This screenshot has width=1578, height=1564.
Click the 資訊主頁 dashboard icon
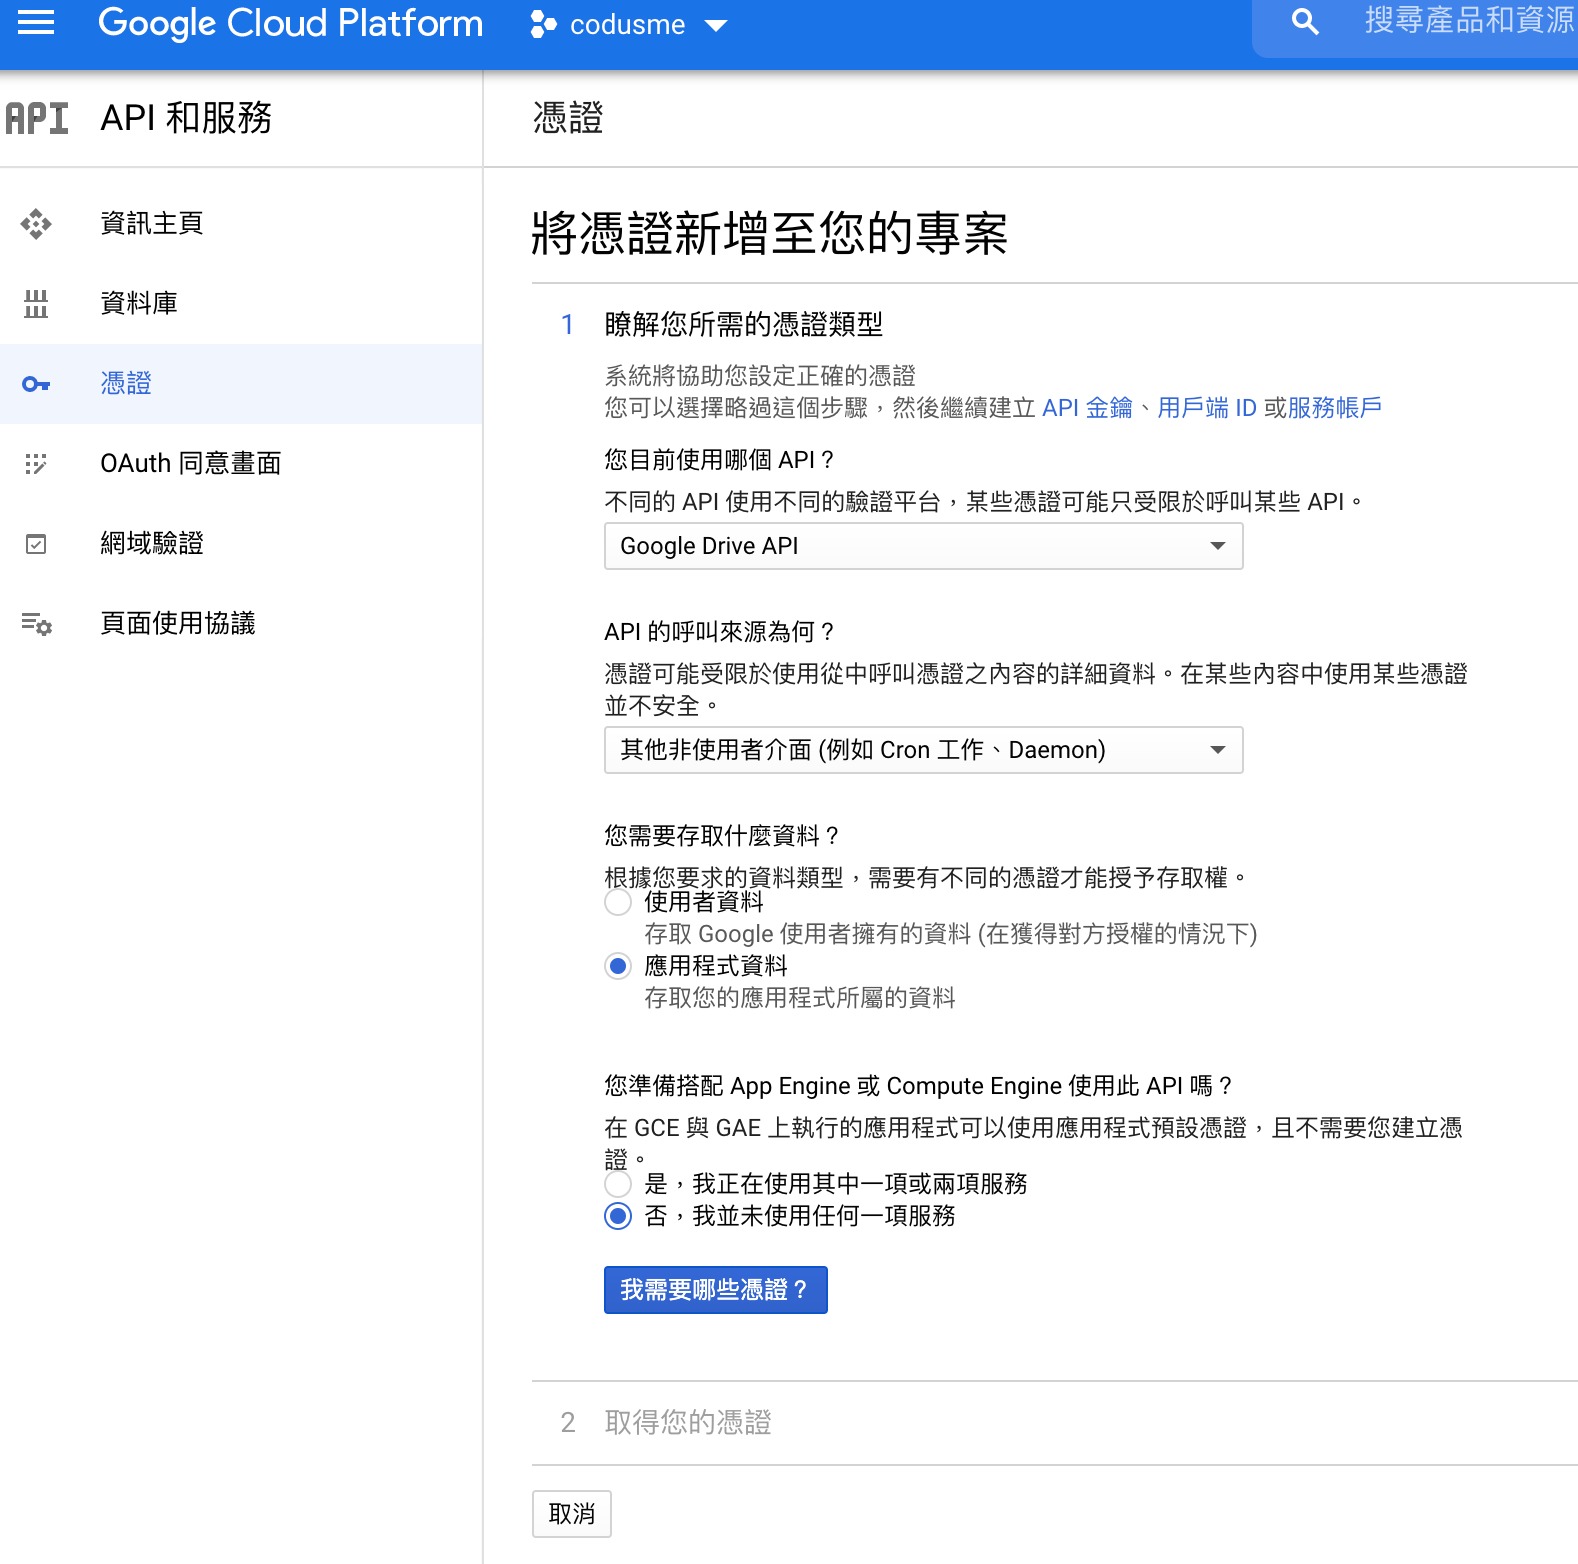[x=36, y=224]
